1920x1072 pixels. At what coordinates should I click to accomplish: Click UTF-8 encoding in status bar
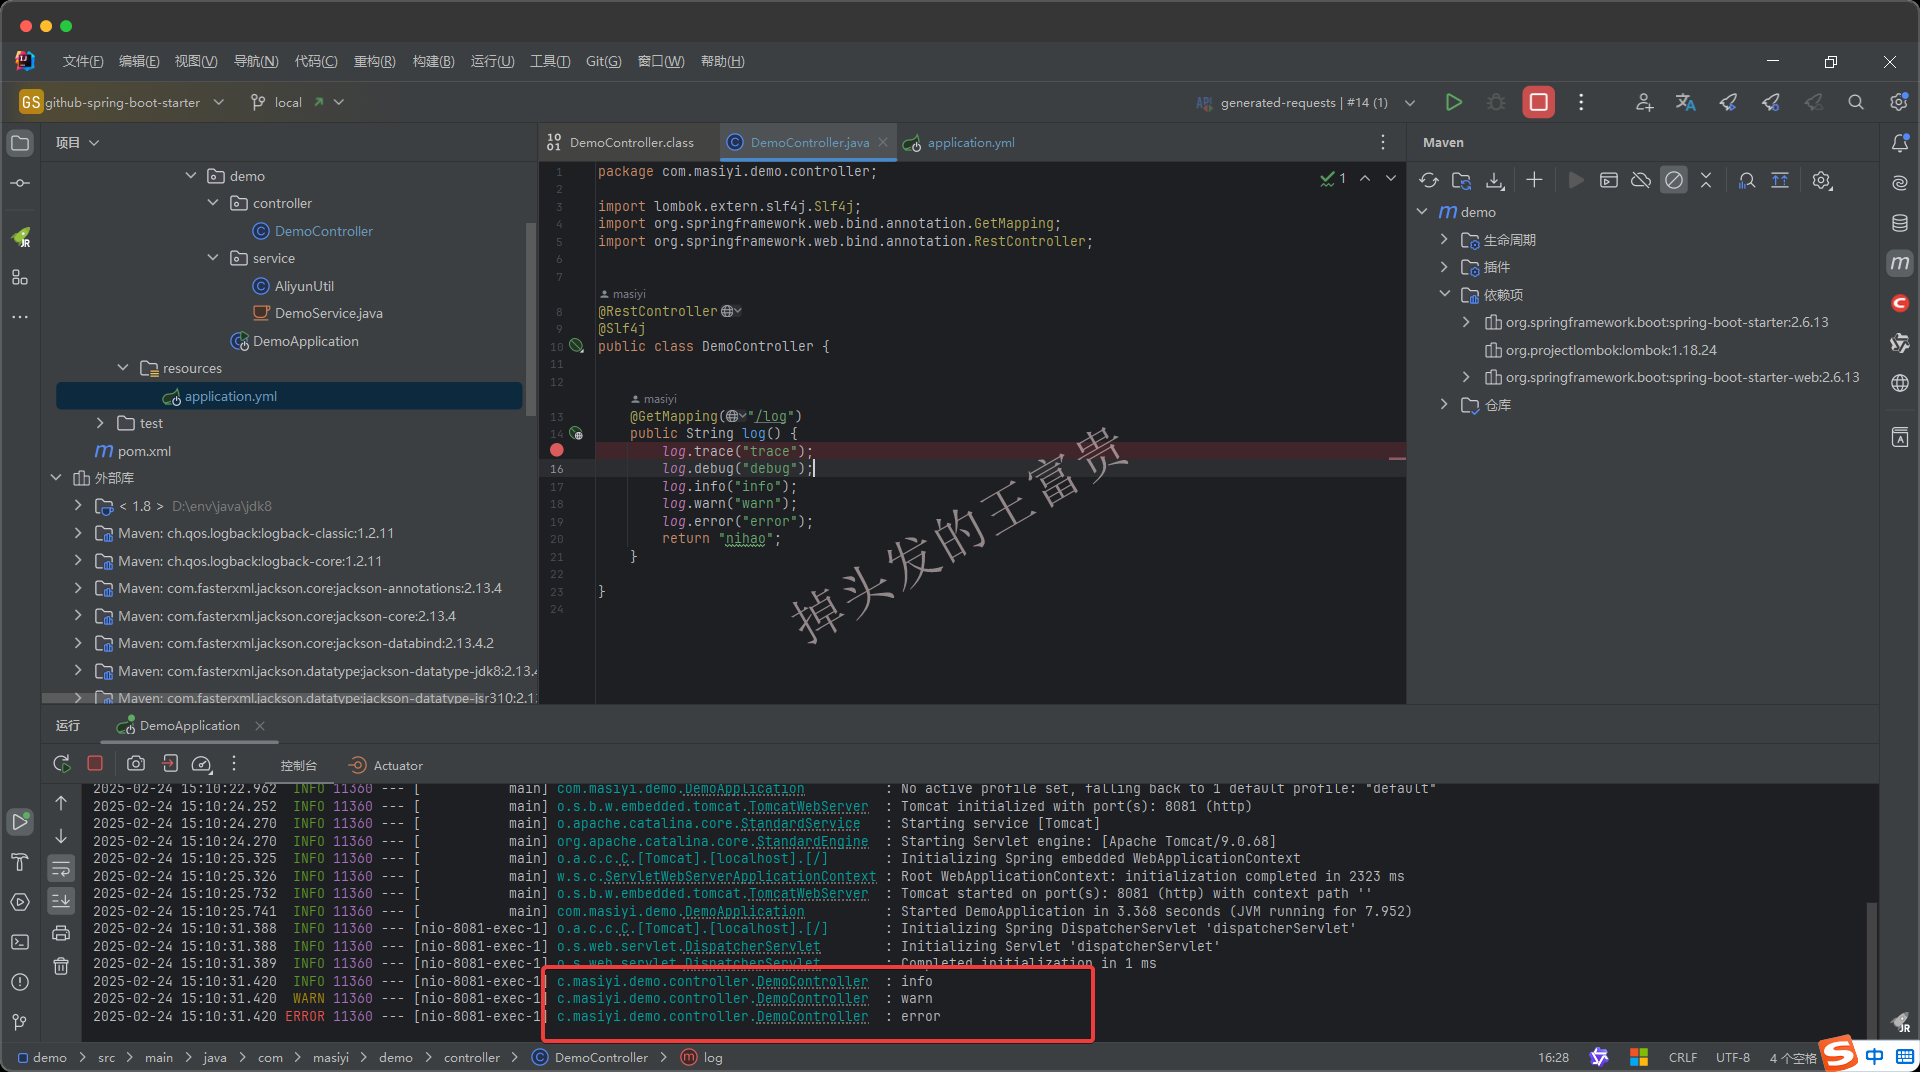pos(1733,1057)
